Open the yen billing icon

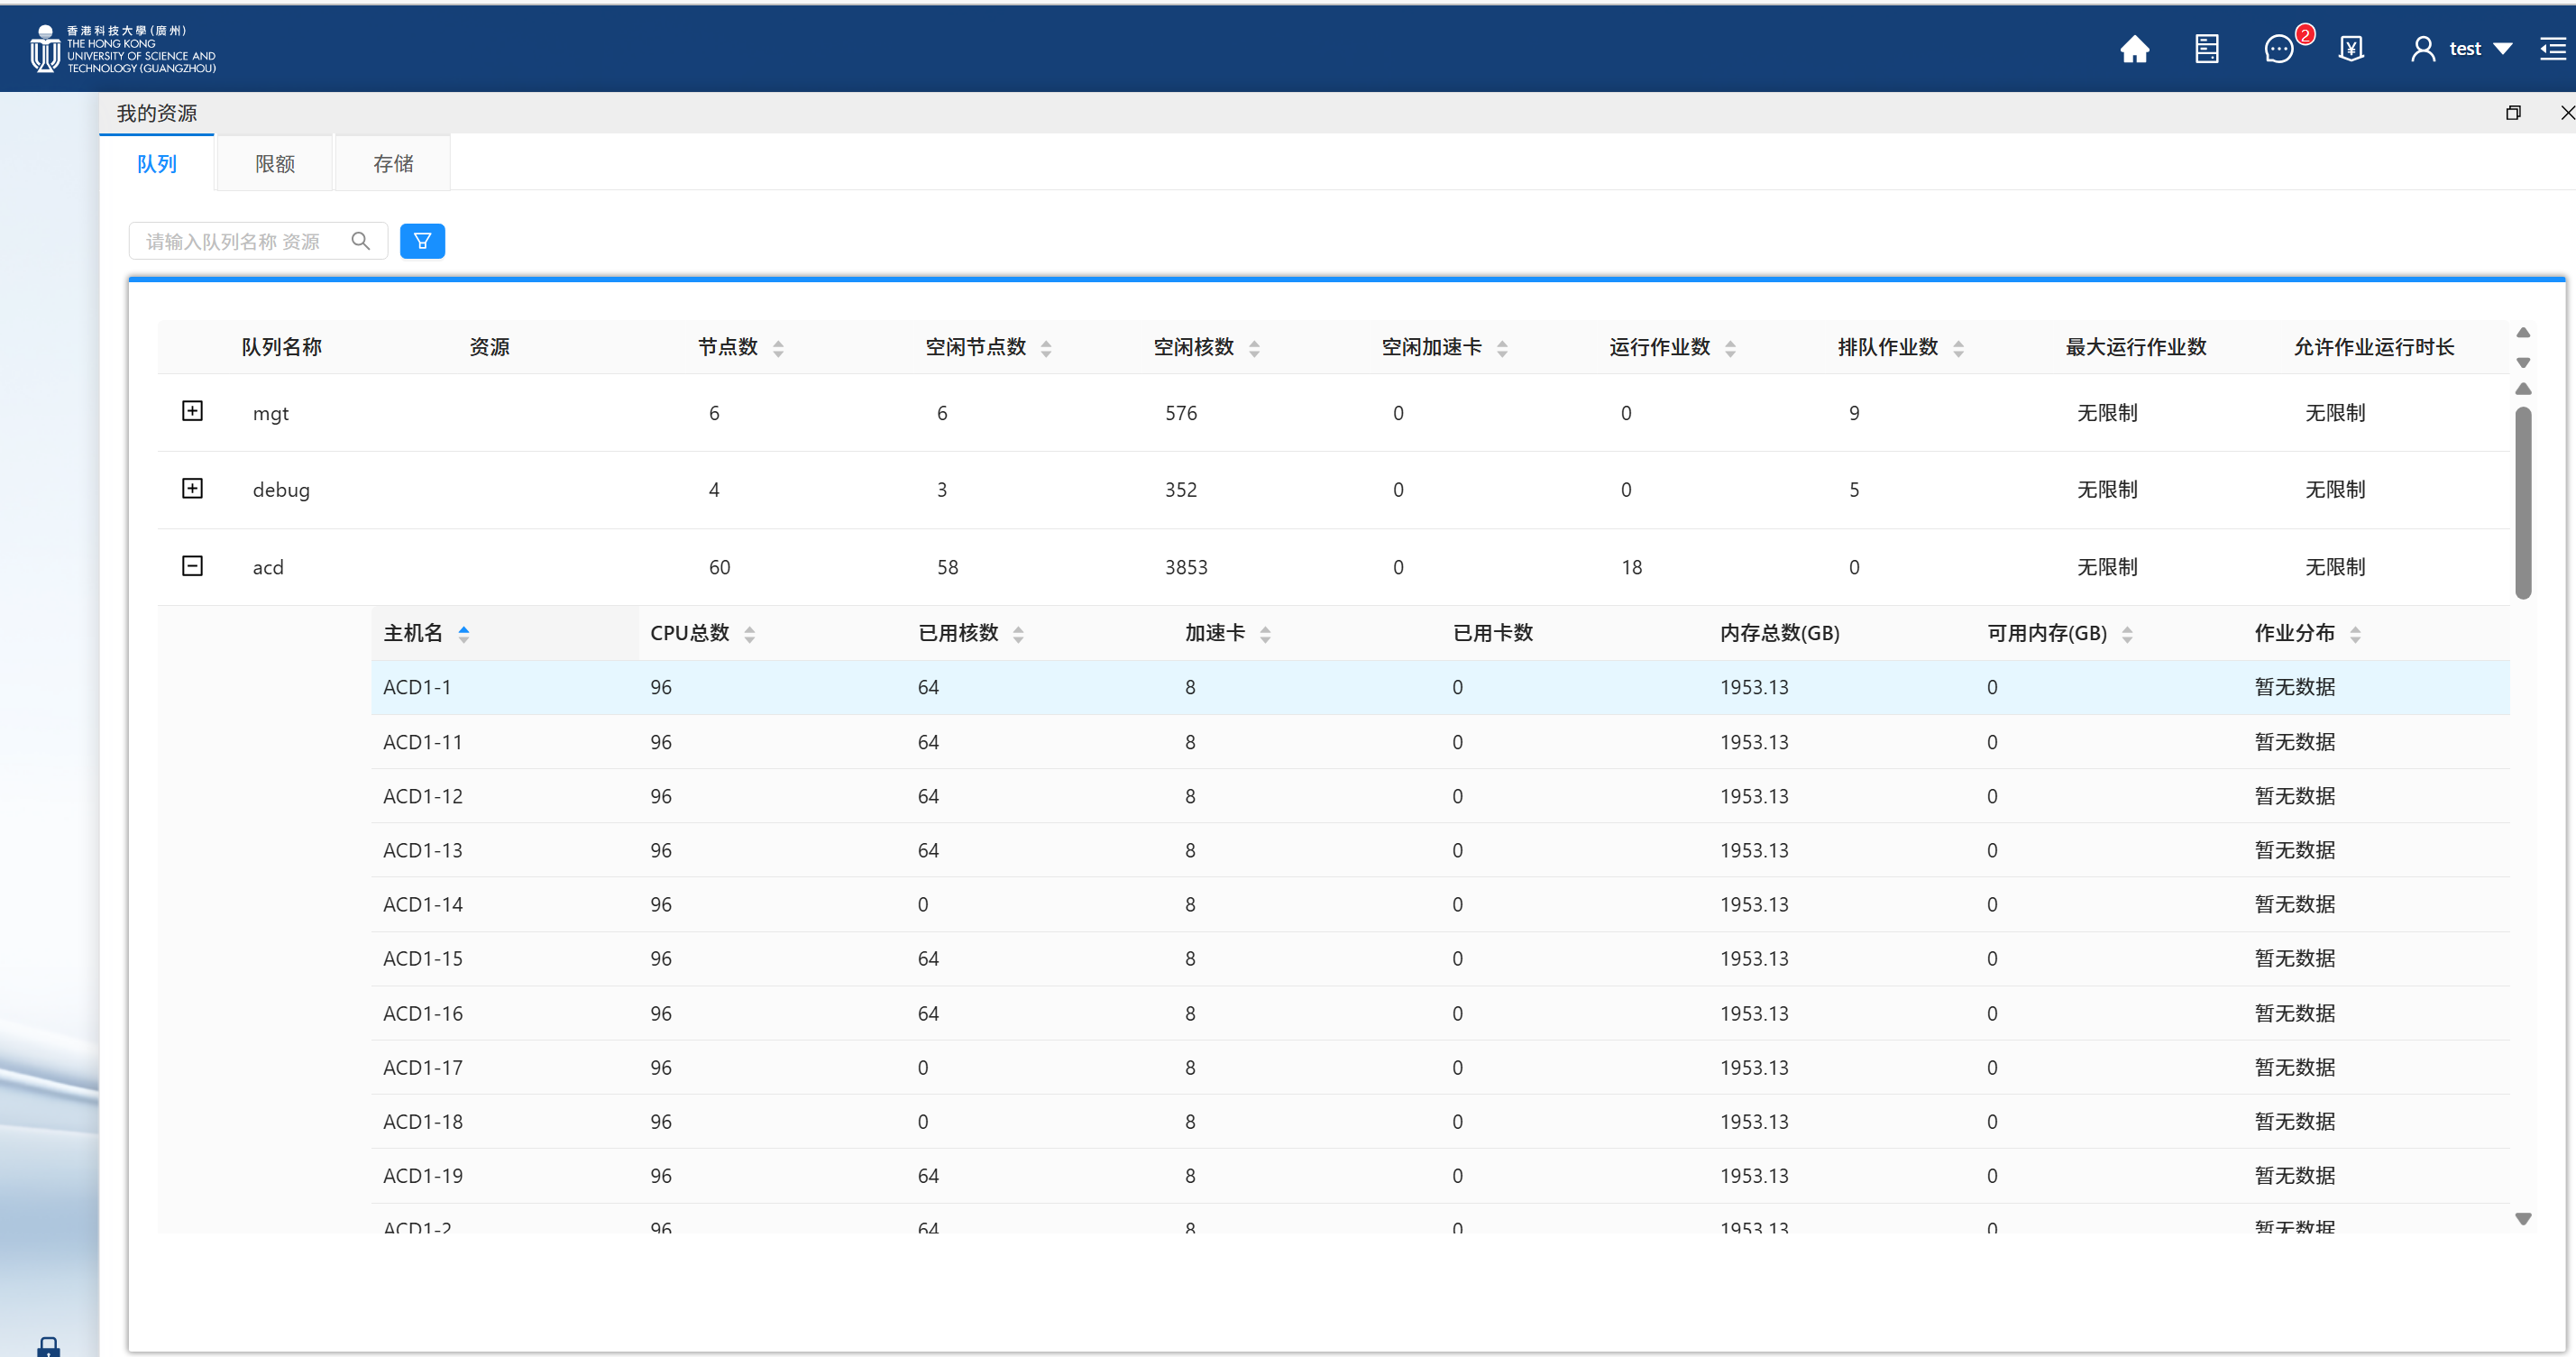click(2351, 49)
